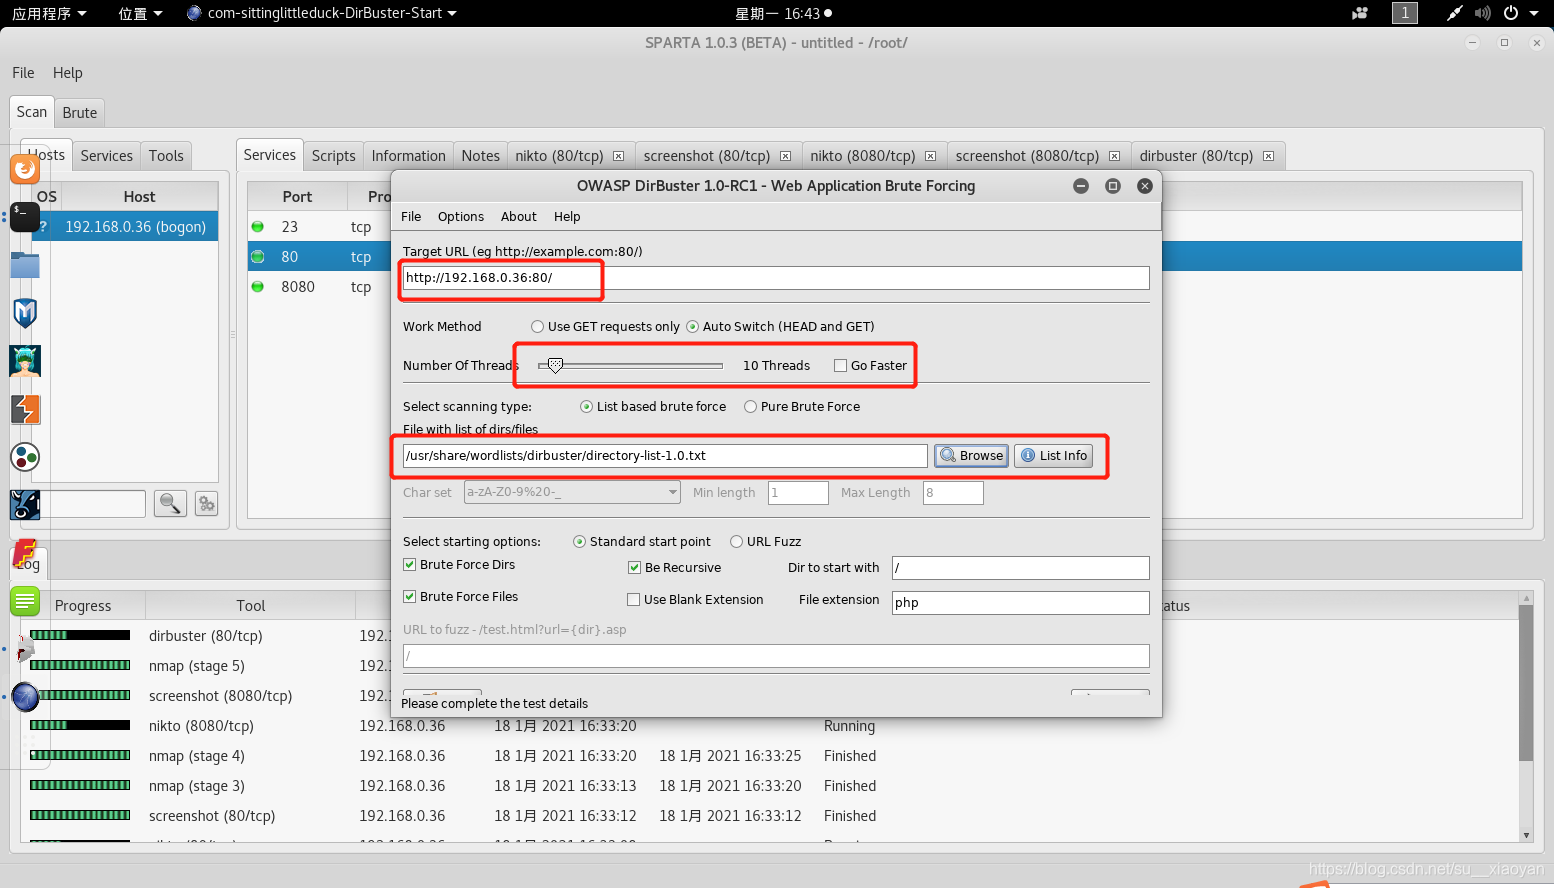Screen dimensions: 1554x888
Task: Open DirBuster About menu
Action: click(x=519, y=217)
